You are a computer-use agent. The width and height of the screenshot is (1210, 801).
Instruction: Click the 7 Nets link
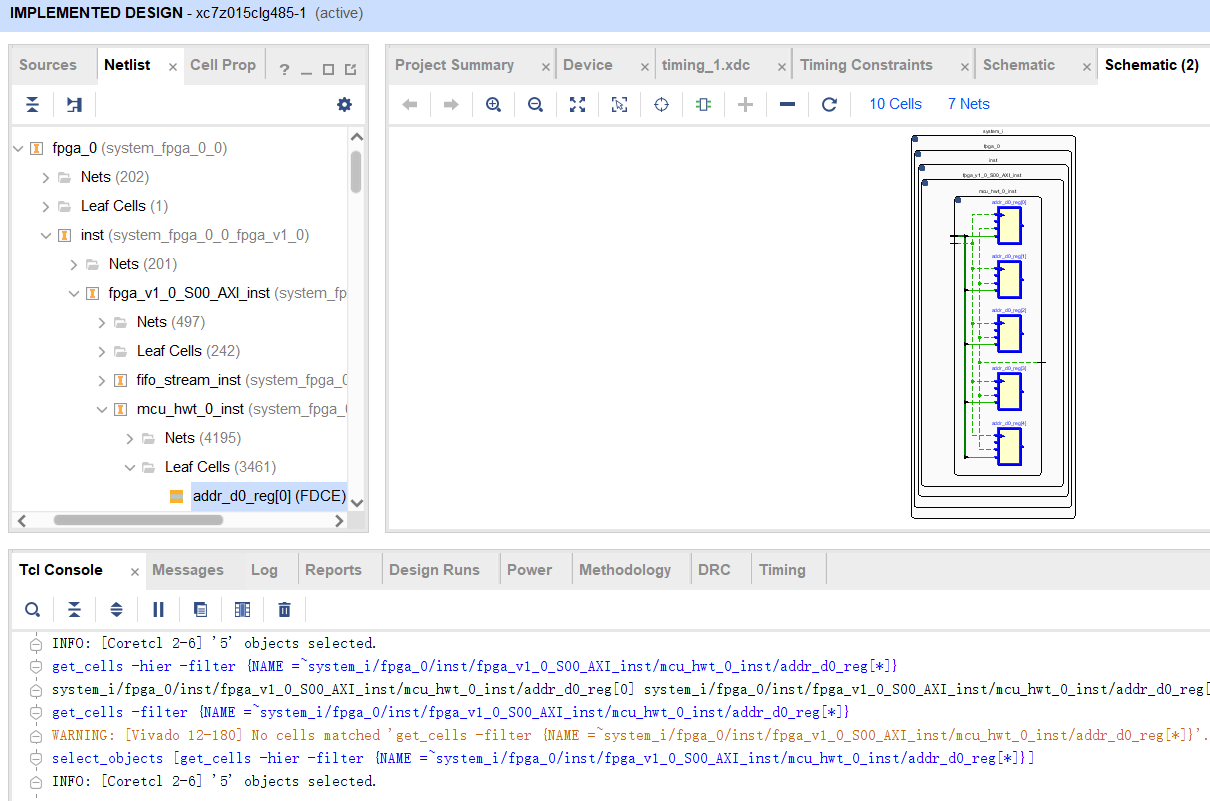[967, 104]
